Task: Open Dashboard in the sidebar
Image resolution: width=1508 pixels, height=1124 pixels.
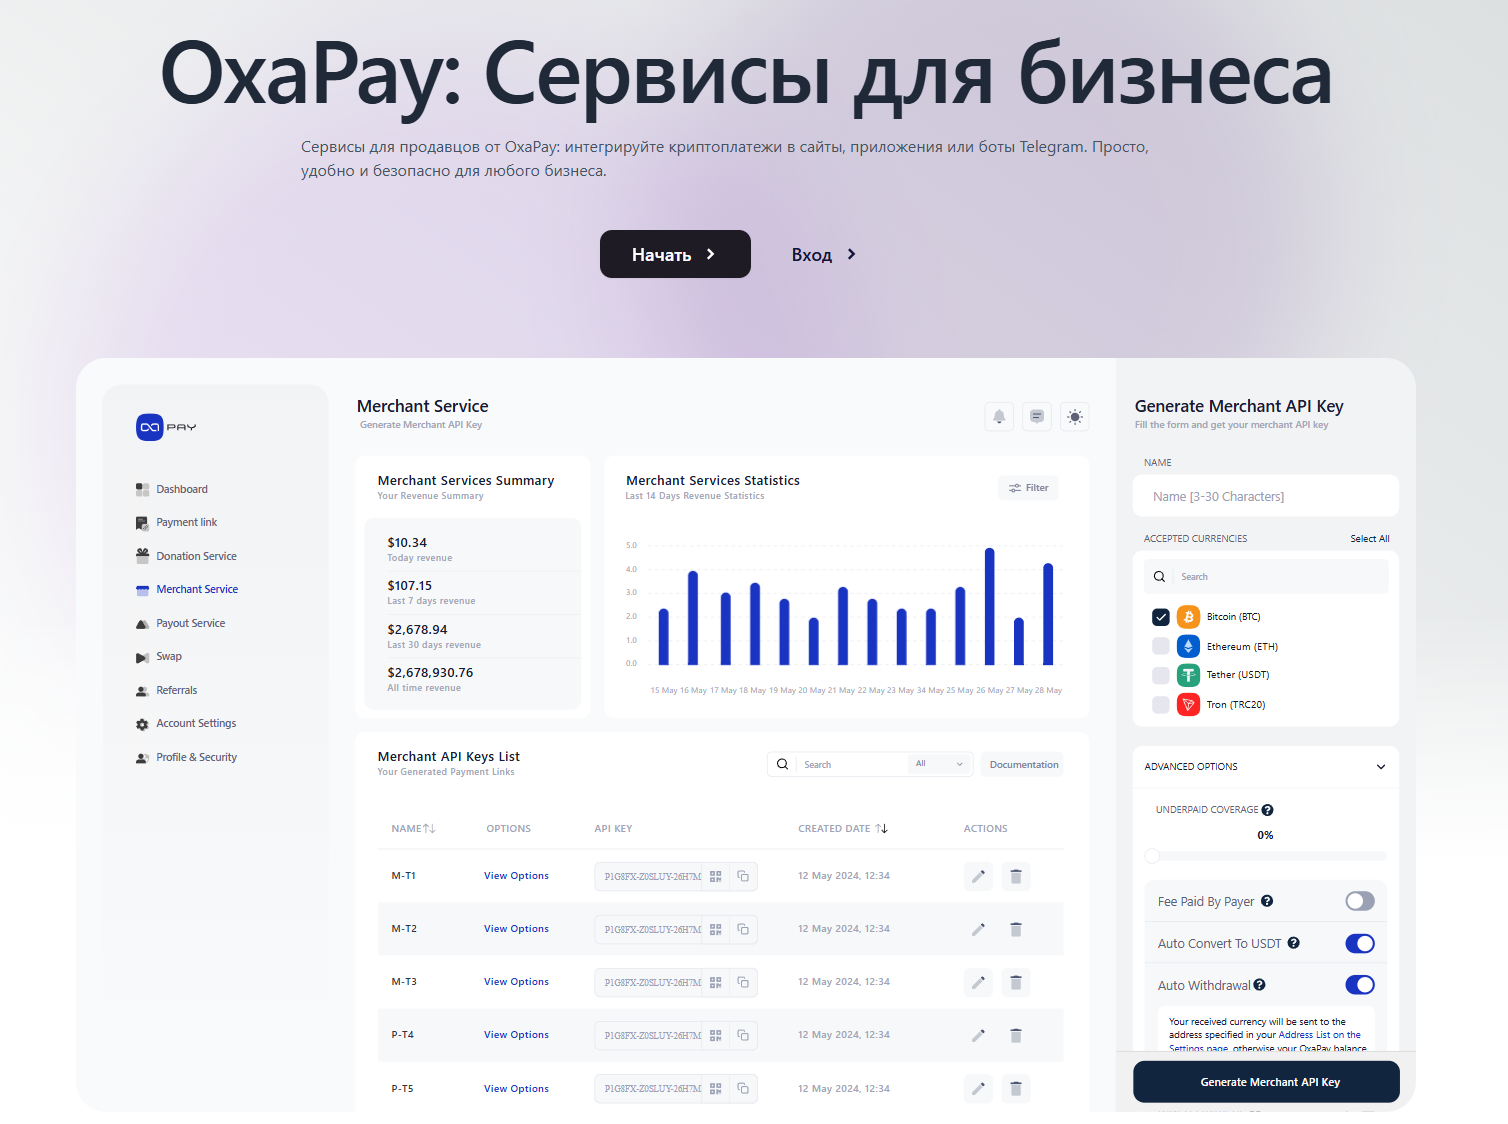Action: 172,489
